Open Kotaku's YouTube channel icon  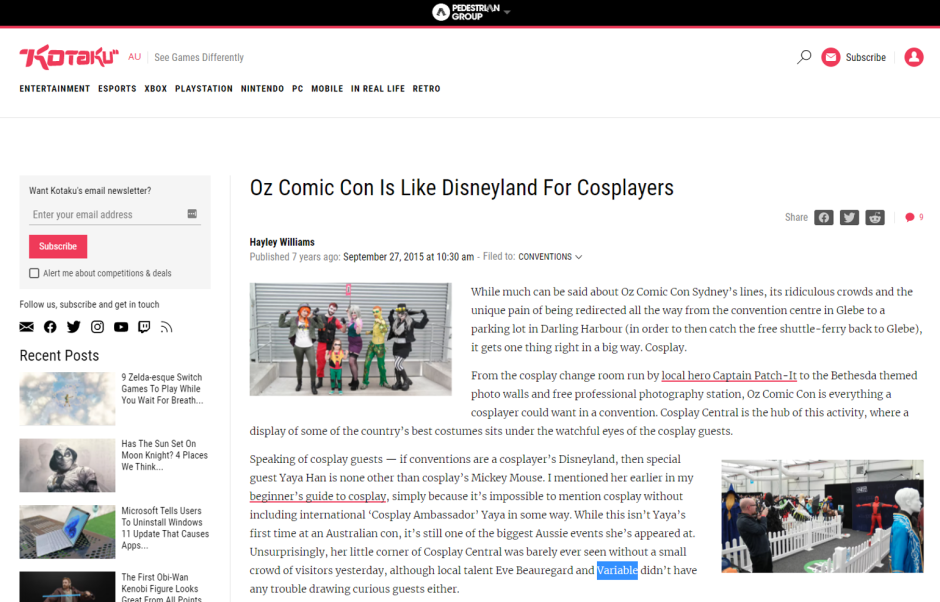point(121,327)
